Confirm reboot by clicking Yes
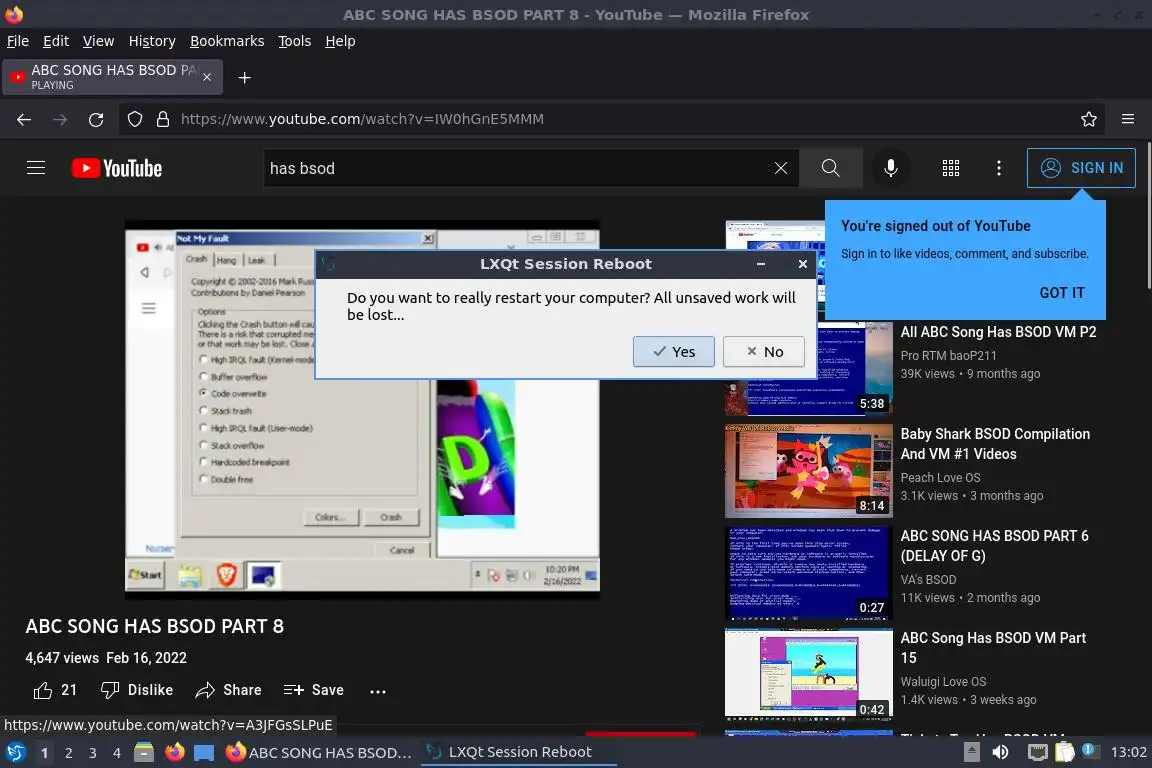 (x=674, y=352)
